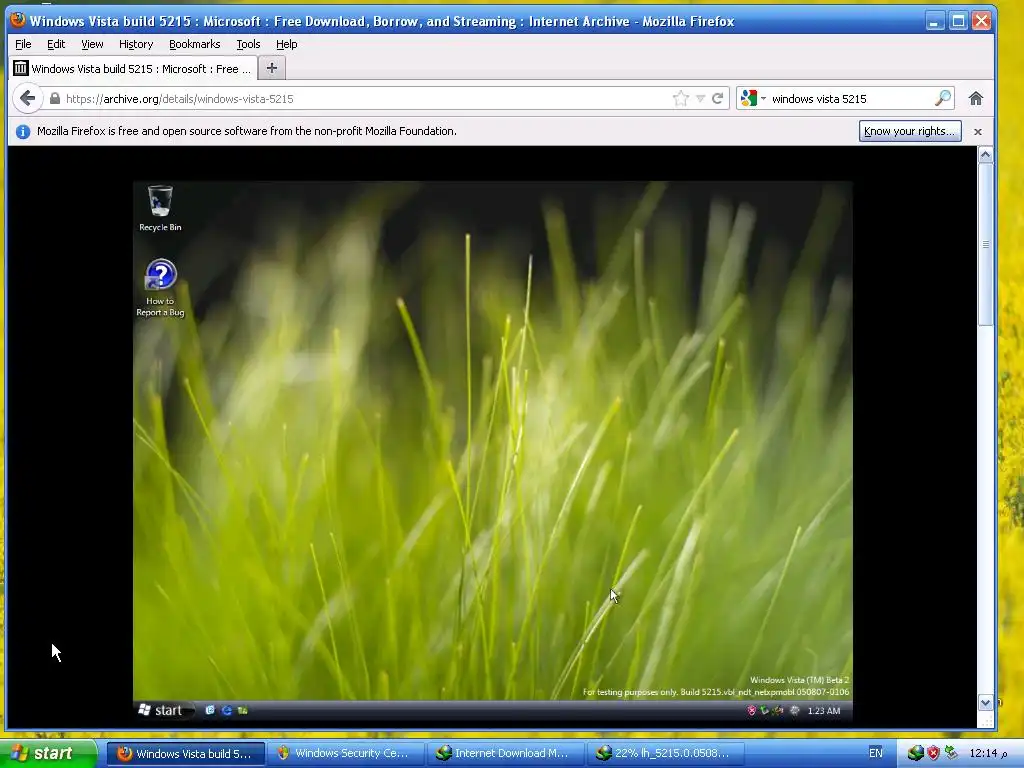Reload the page with the refresh icon
1024x768 pixels.
[718, 99]
